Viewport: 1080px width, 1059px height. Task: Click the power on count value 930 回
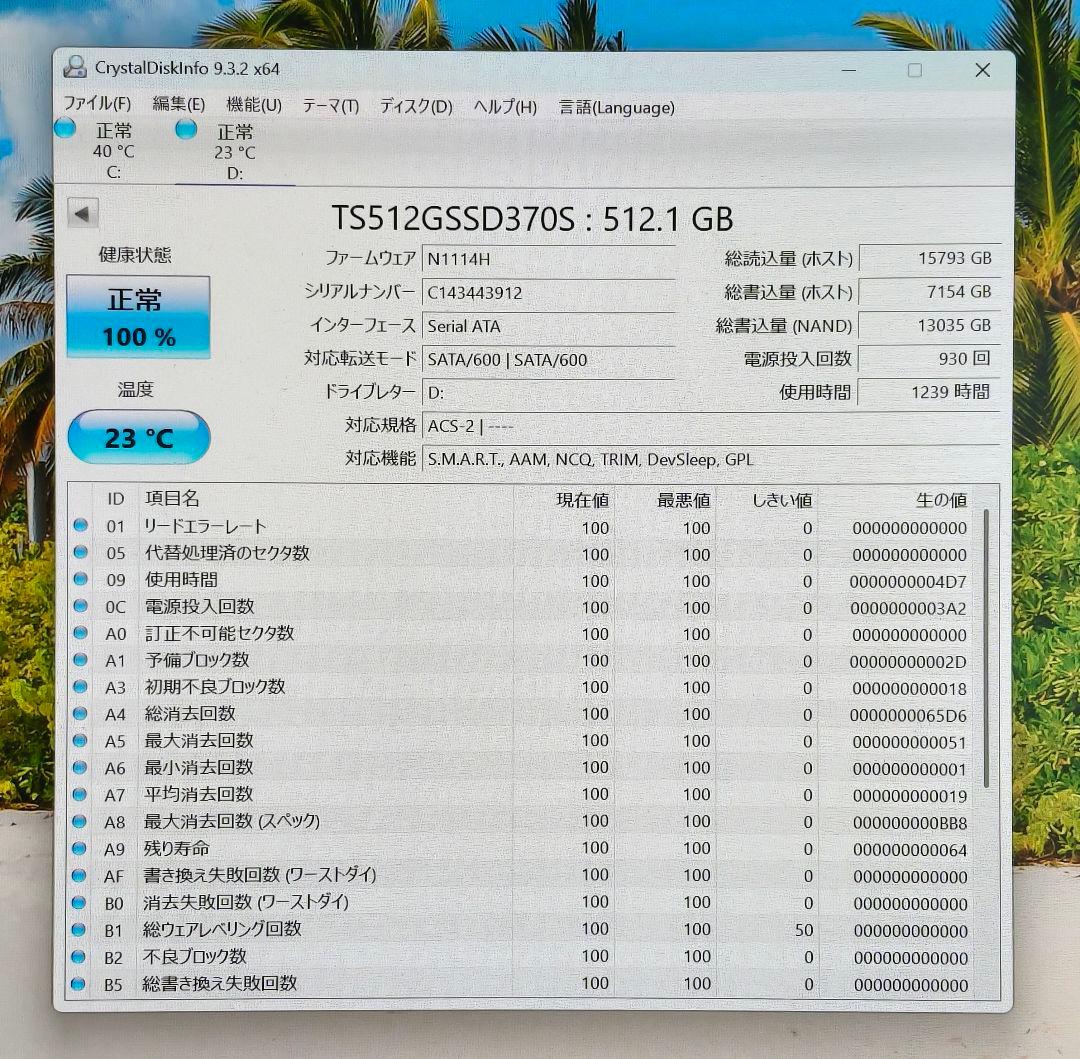point(930,359)
